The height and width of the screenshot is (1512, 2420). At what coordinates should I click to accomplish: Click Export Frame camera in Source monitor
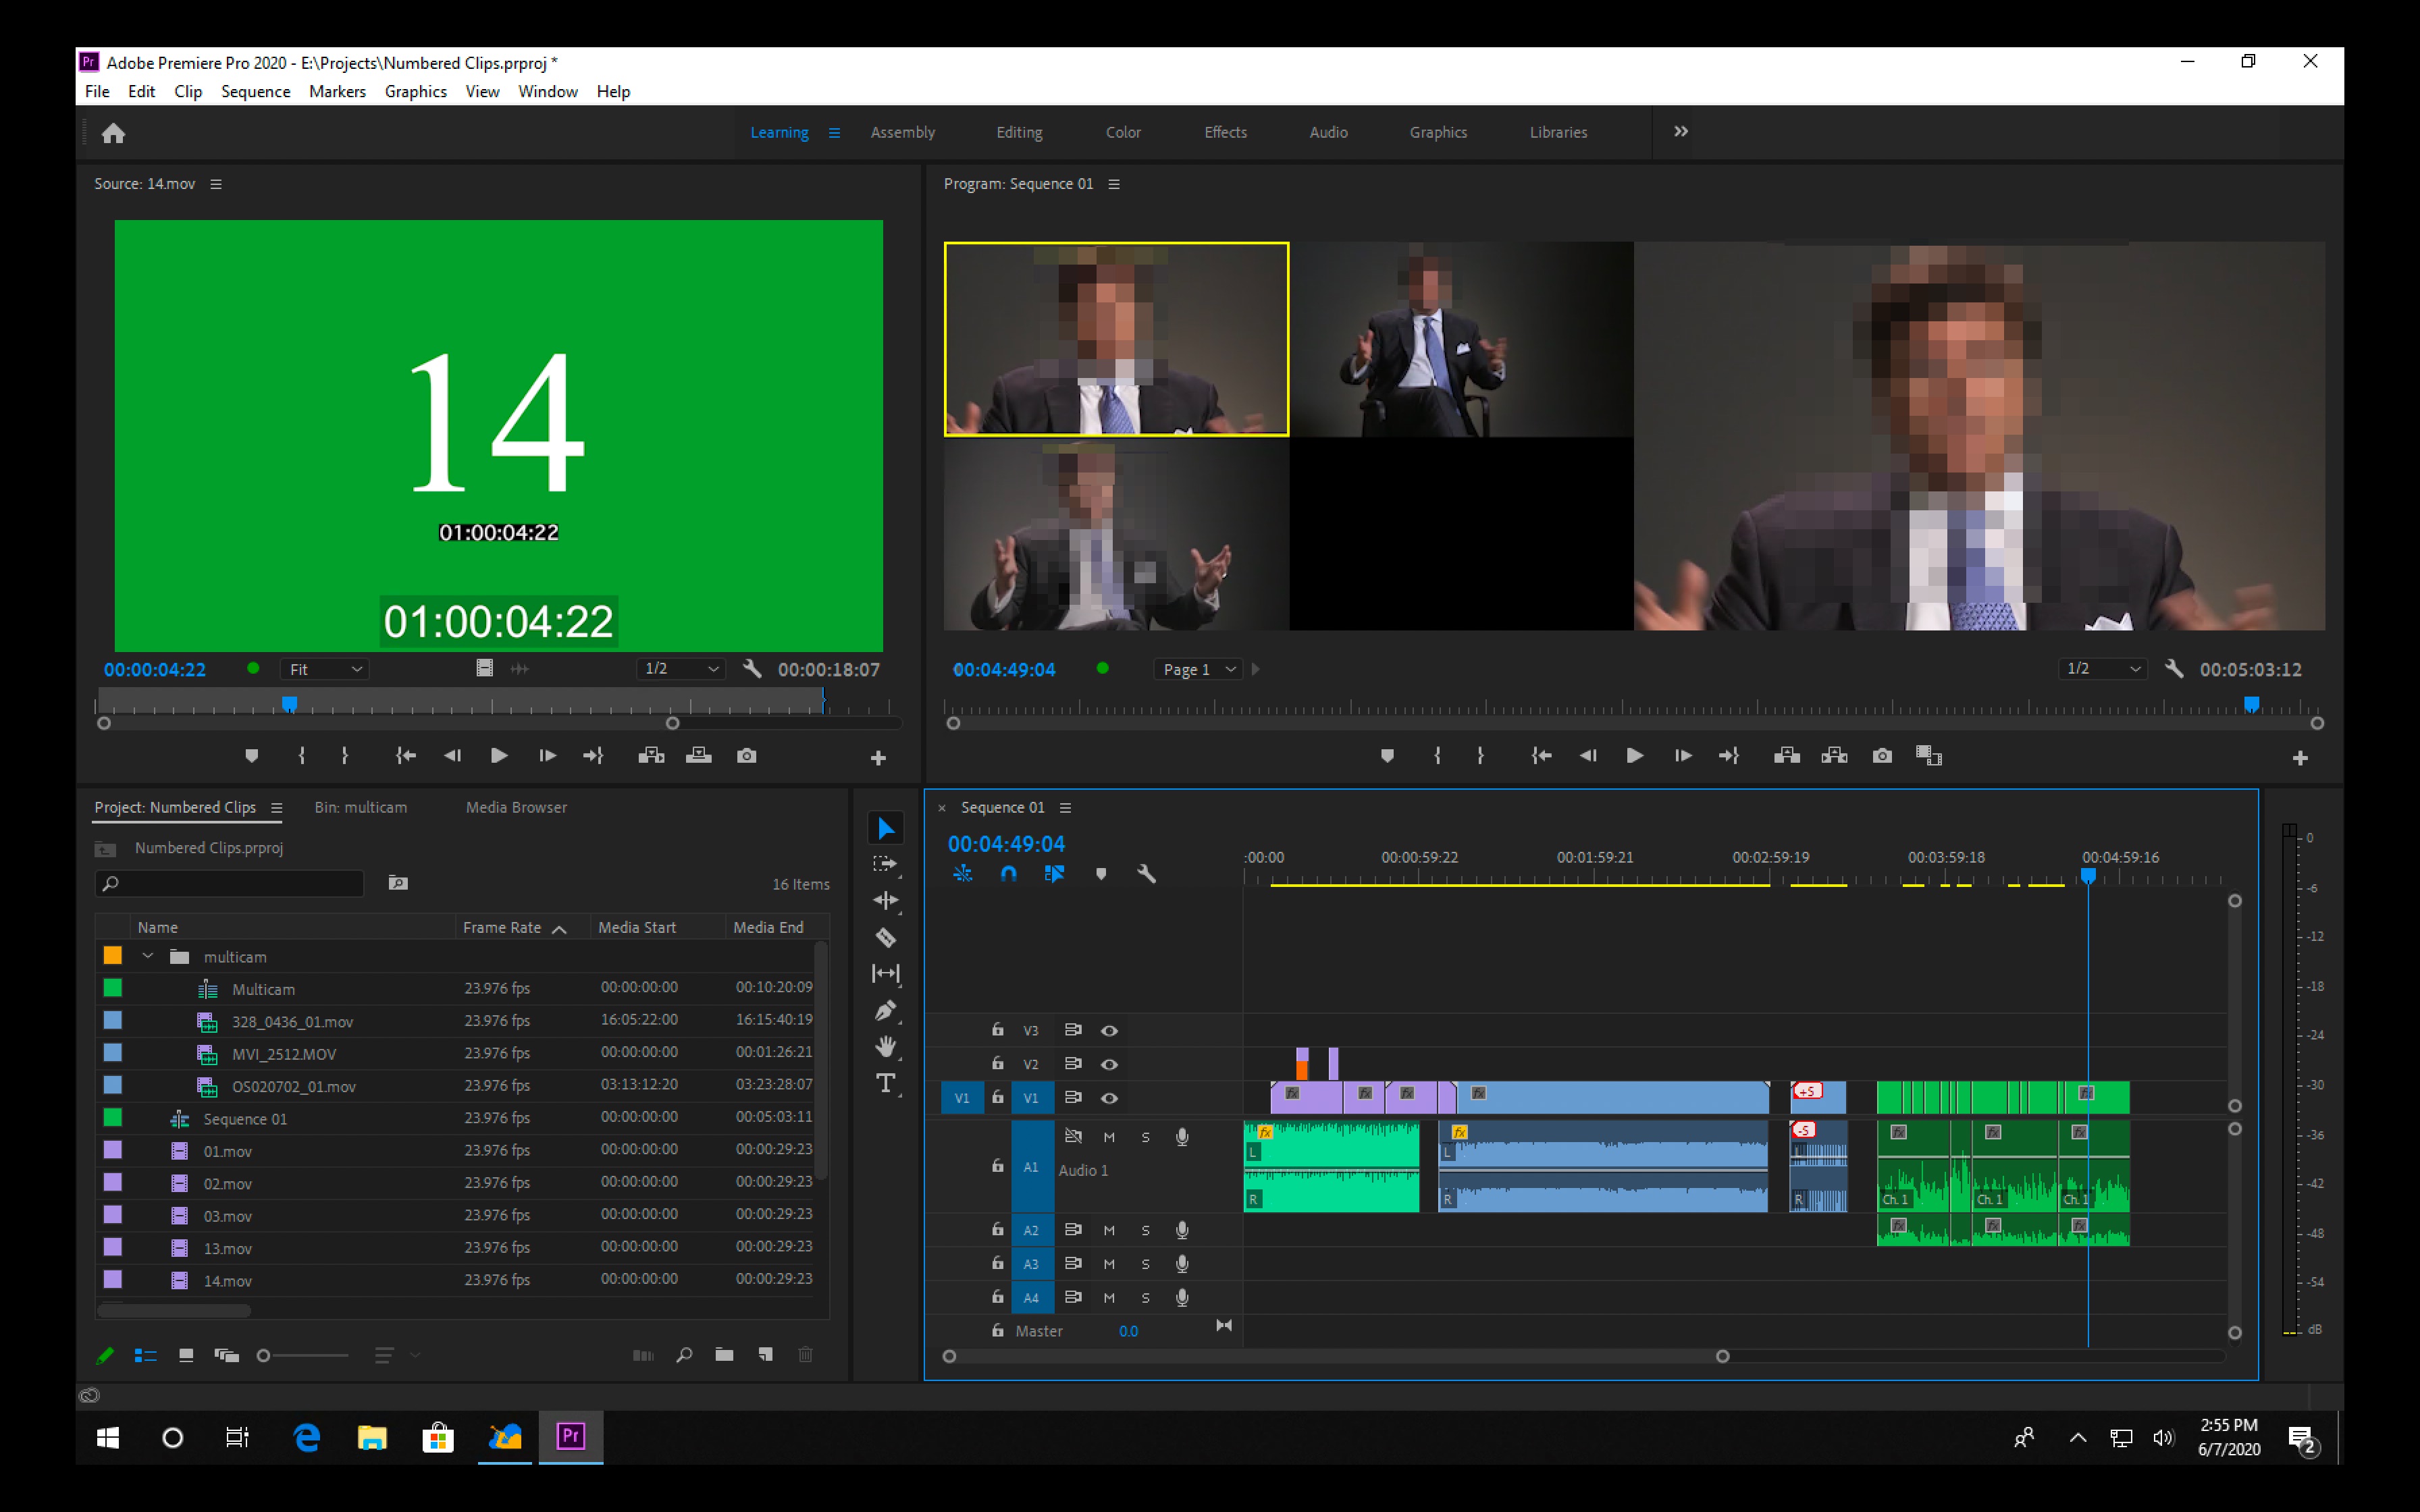click(747, 756)
